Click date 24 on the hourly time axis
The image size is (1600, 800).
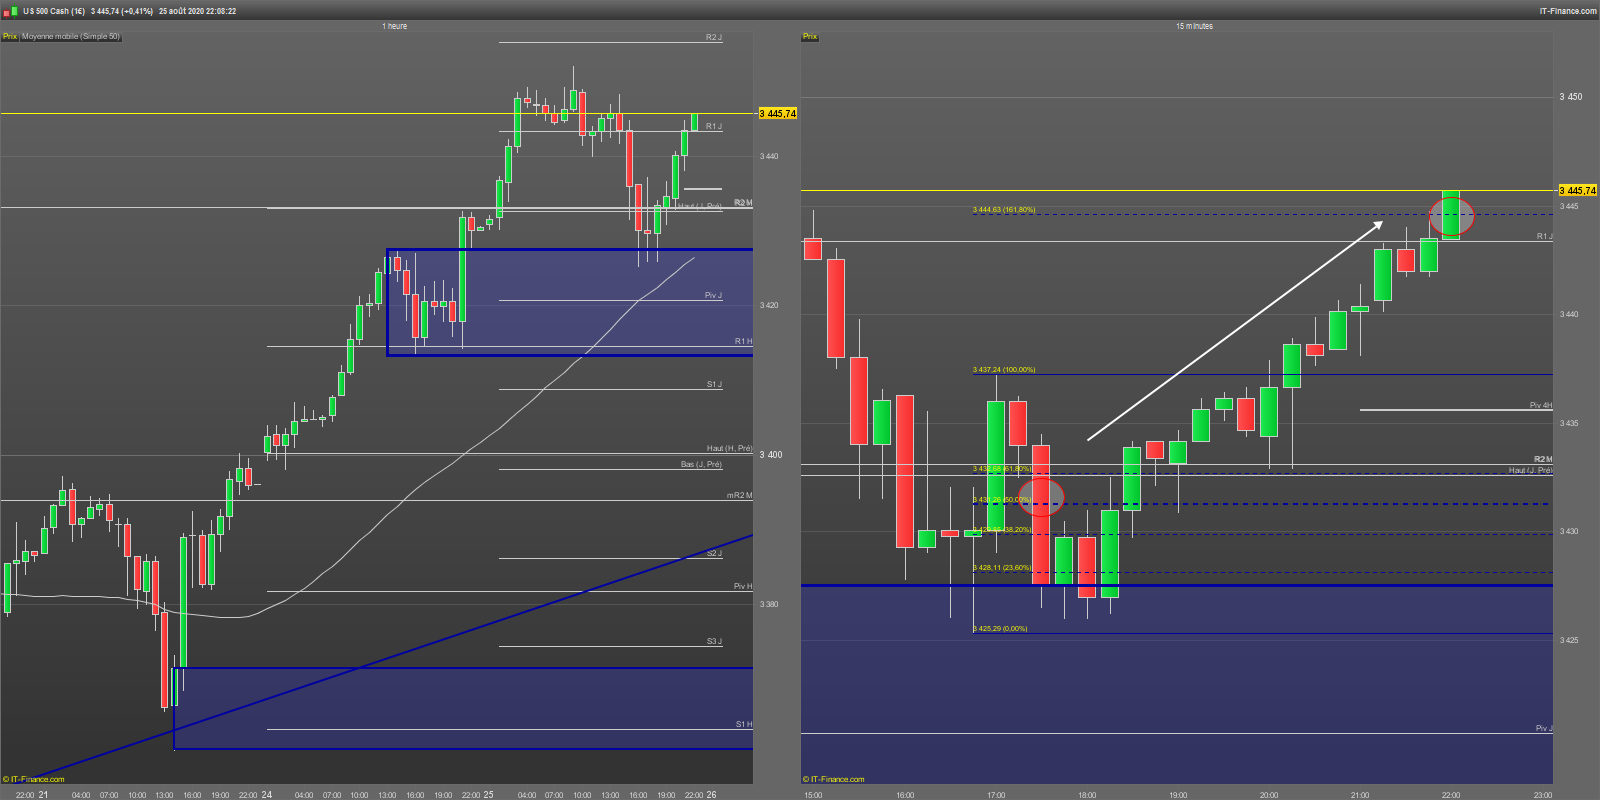[x=267, y=795]
